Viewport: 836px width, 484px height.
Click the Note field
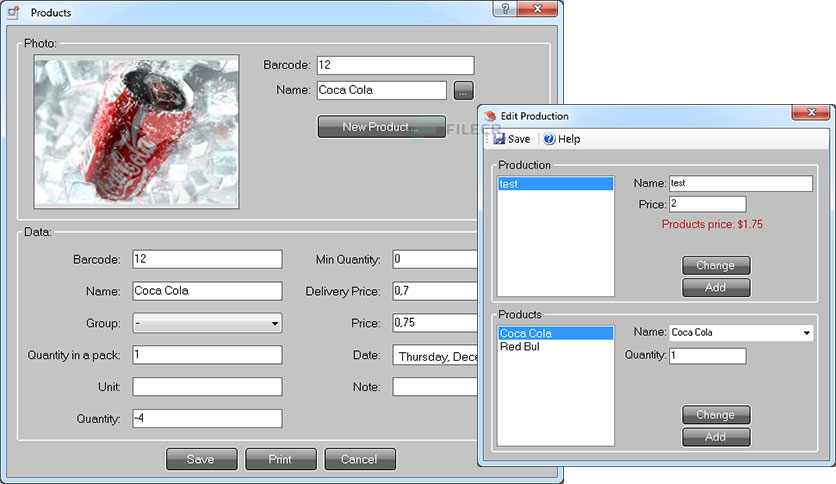[435, 387]
